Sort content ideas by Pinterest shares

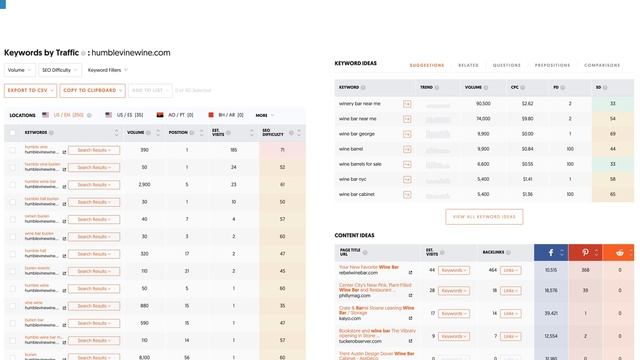pos(596,253)
